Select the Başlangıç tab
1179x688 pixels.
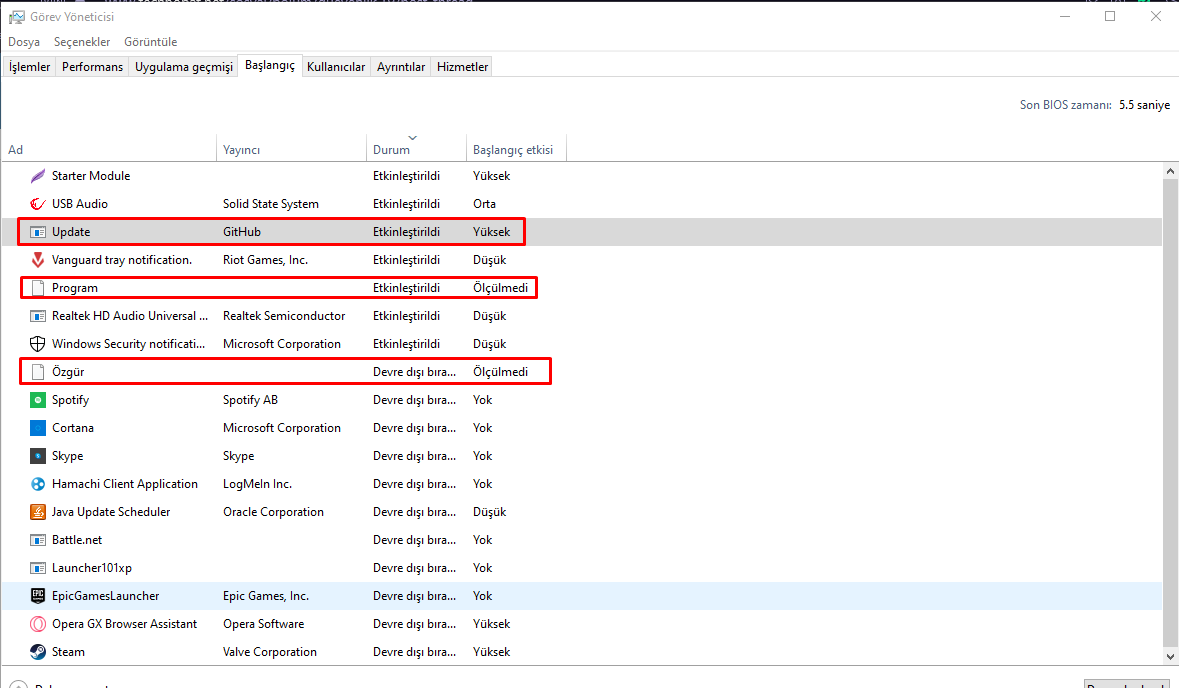tap(270, 65)
